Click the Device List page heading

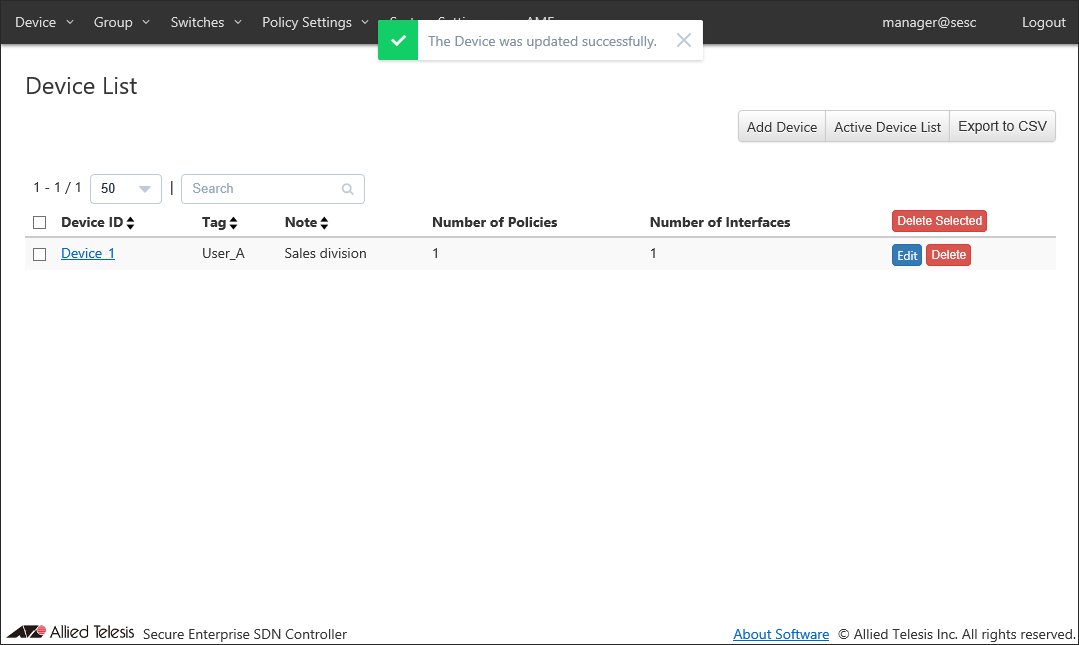pos(81,86)
